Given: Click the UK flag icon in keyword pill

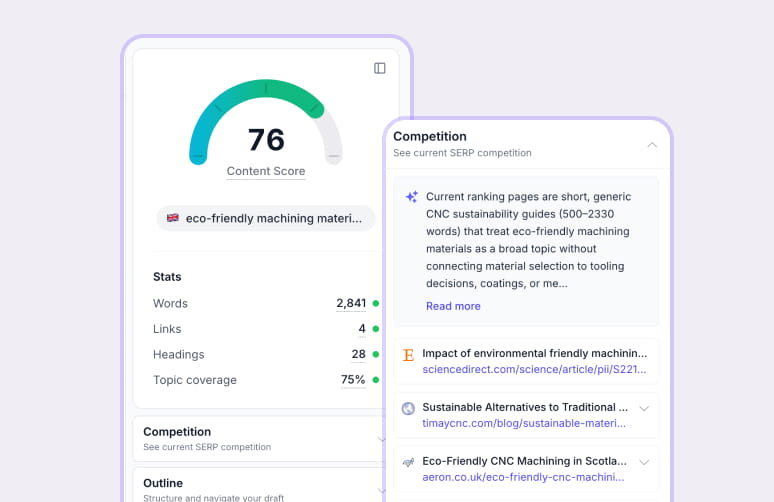Looking at the screenshot, I should point(173,218).
